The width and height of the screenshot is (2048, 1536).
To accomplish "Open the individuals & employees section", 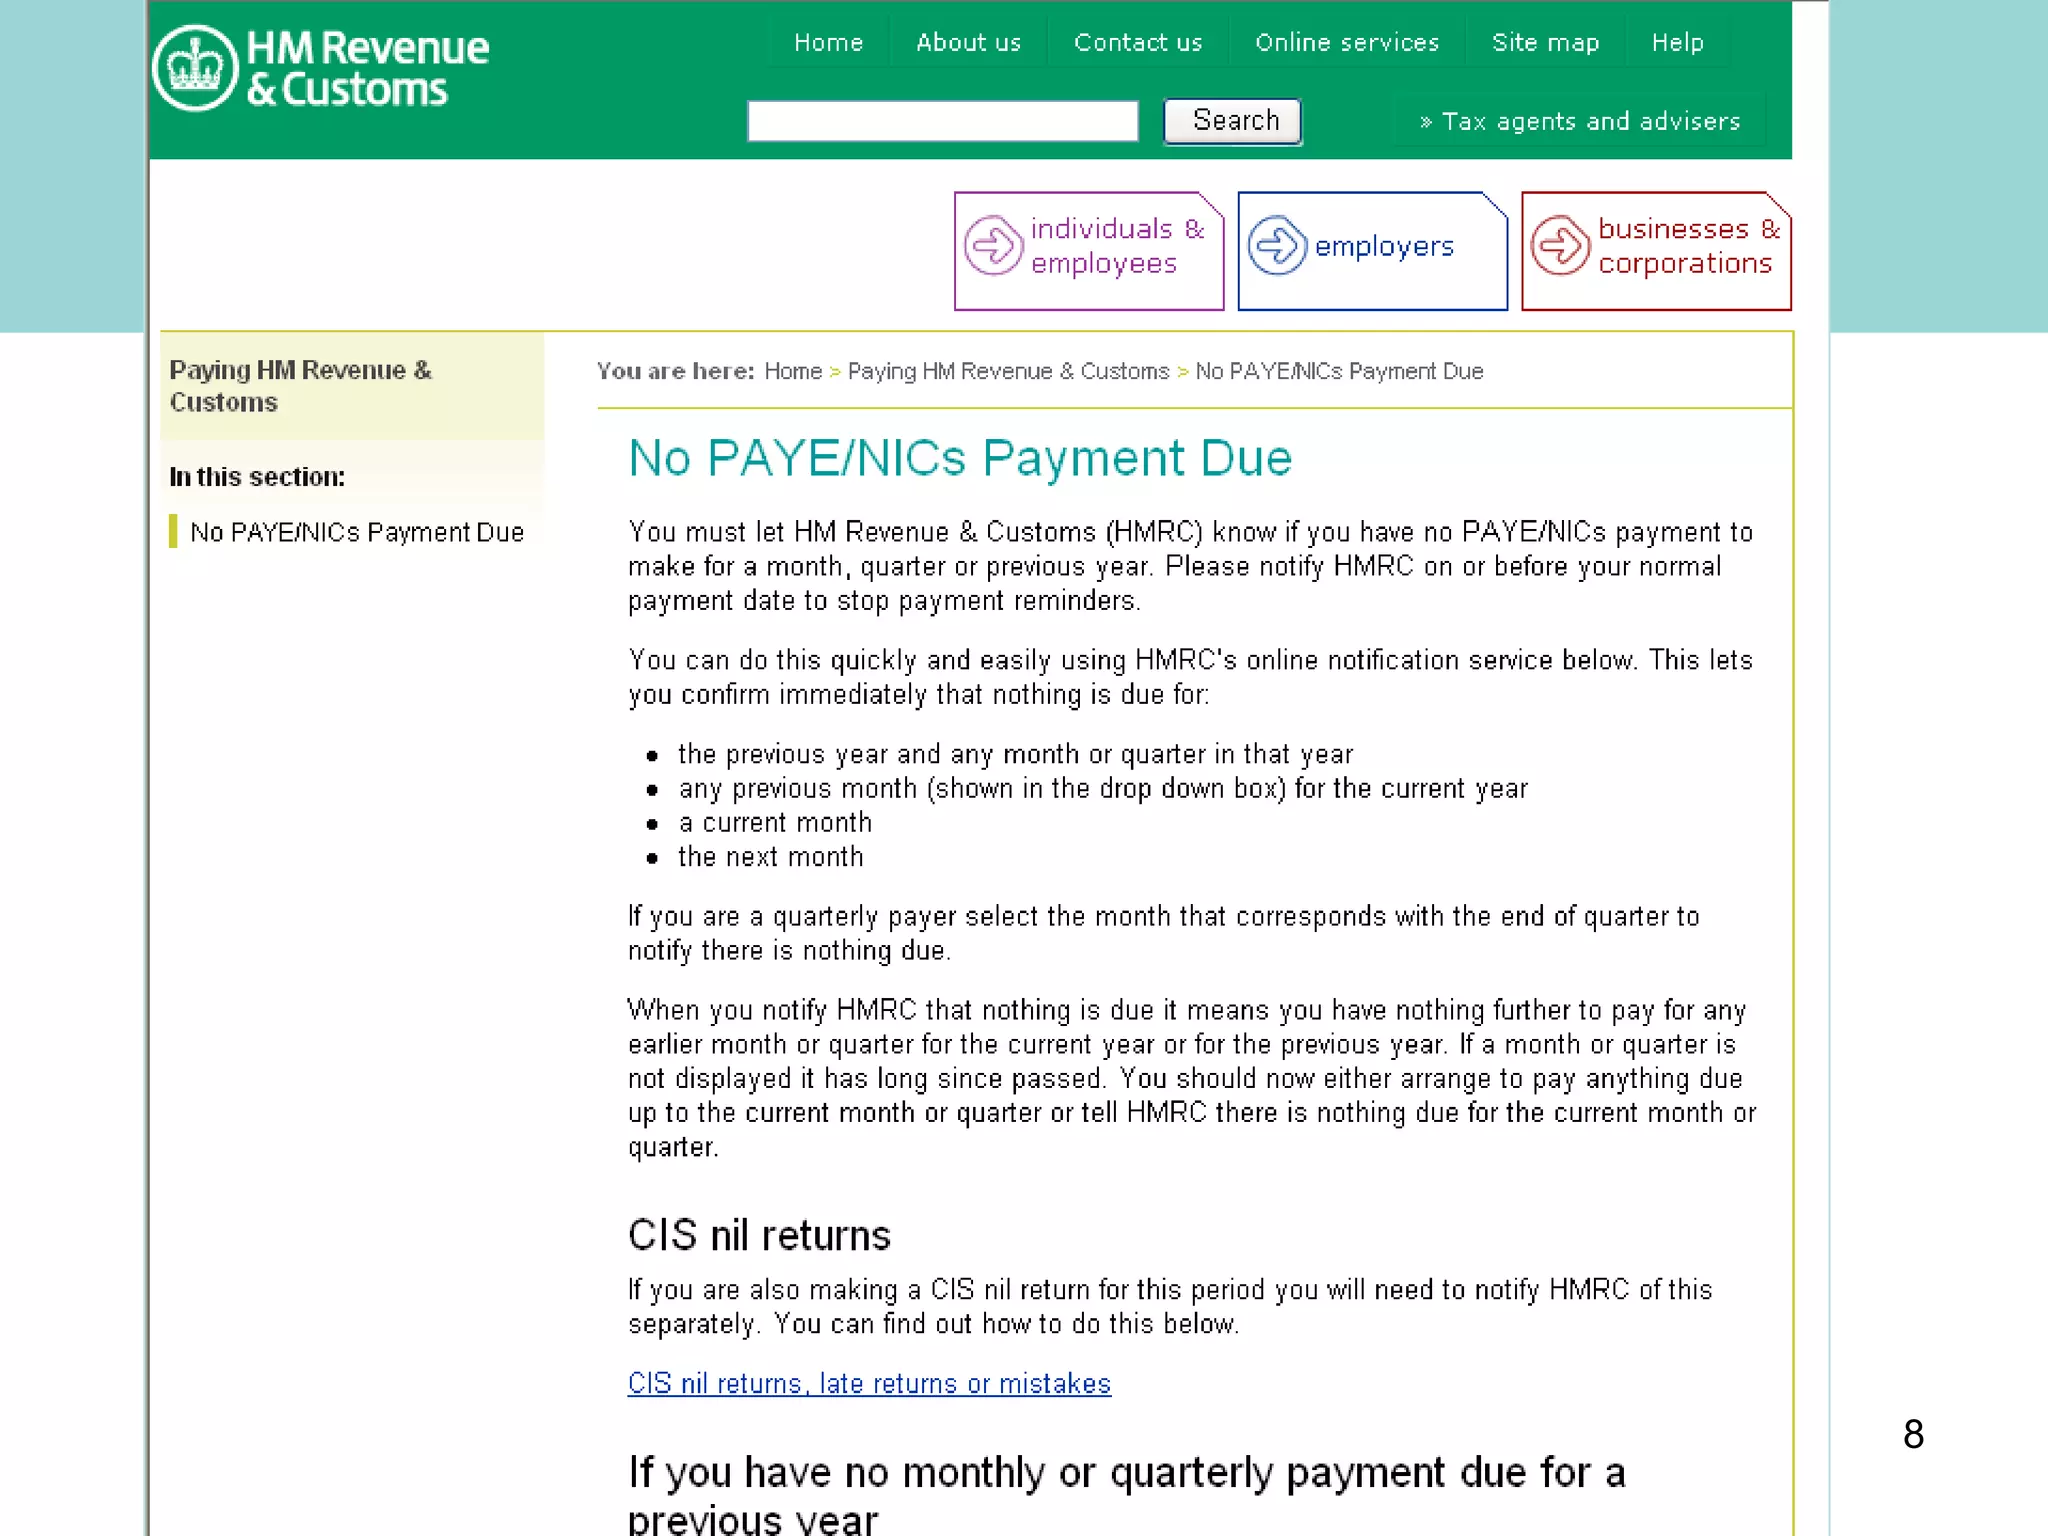I will (x=1116, y=246).
